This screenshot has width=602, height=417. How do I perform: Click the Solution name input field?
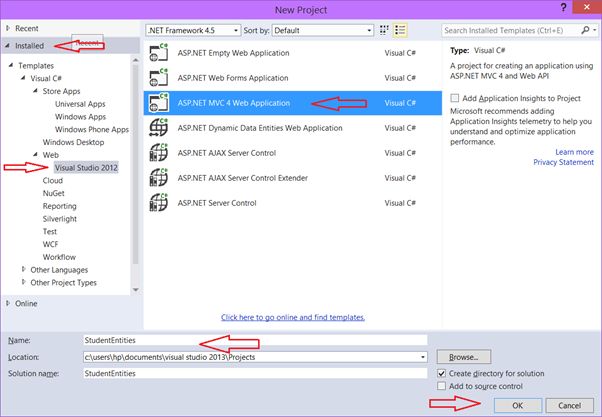(x=255, y=373)
